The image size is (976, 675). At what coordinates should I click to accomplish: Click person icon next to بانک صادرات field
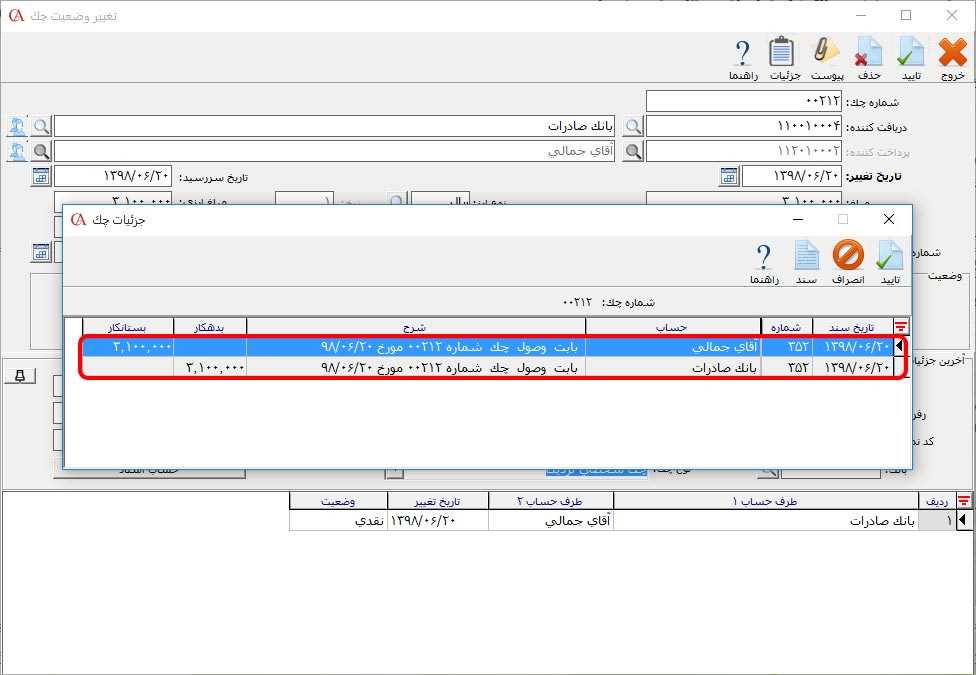point(17,126)
